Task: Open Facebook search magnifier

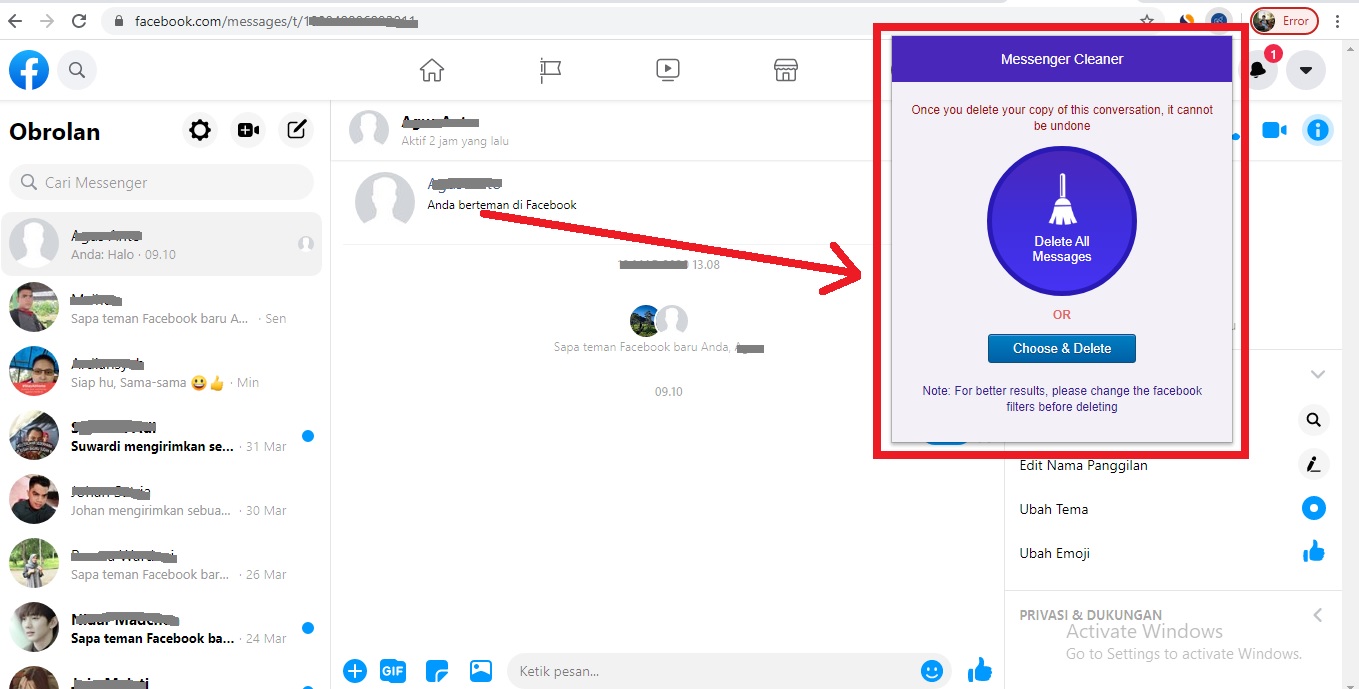Action: [77, 70]
